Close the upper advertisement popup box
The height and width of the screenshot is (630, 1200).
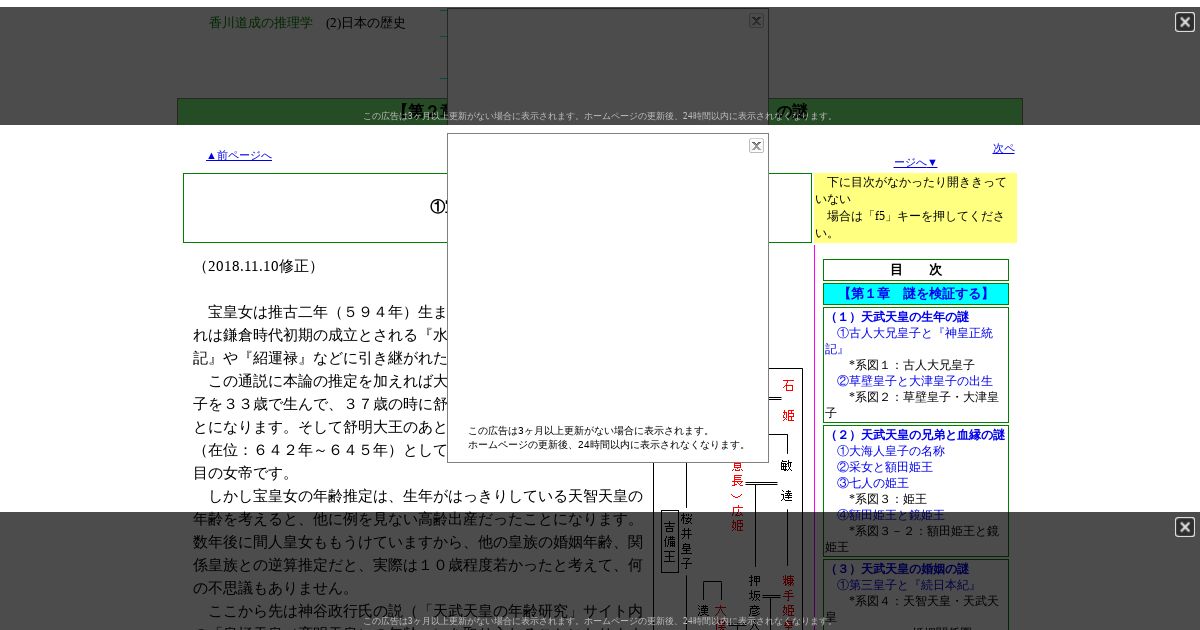point(756,21)
